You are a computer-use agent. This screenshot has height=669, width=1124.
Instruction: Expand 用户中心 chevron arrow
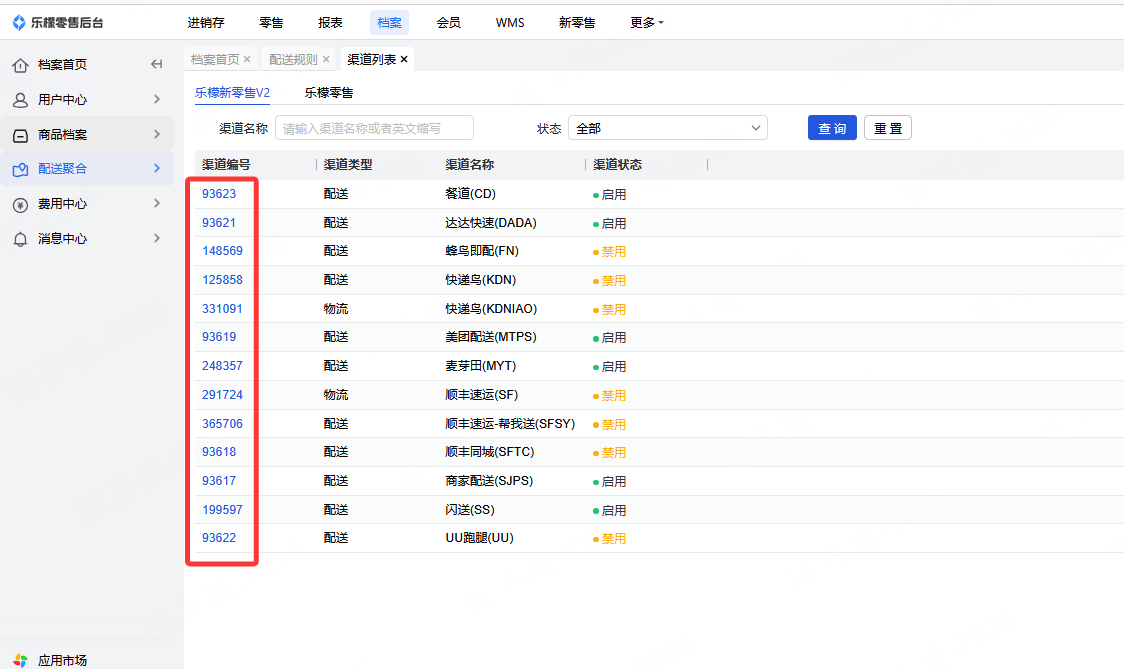pyautogui.click(x=157, y=100)
